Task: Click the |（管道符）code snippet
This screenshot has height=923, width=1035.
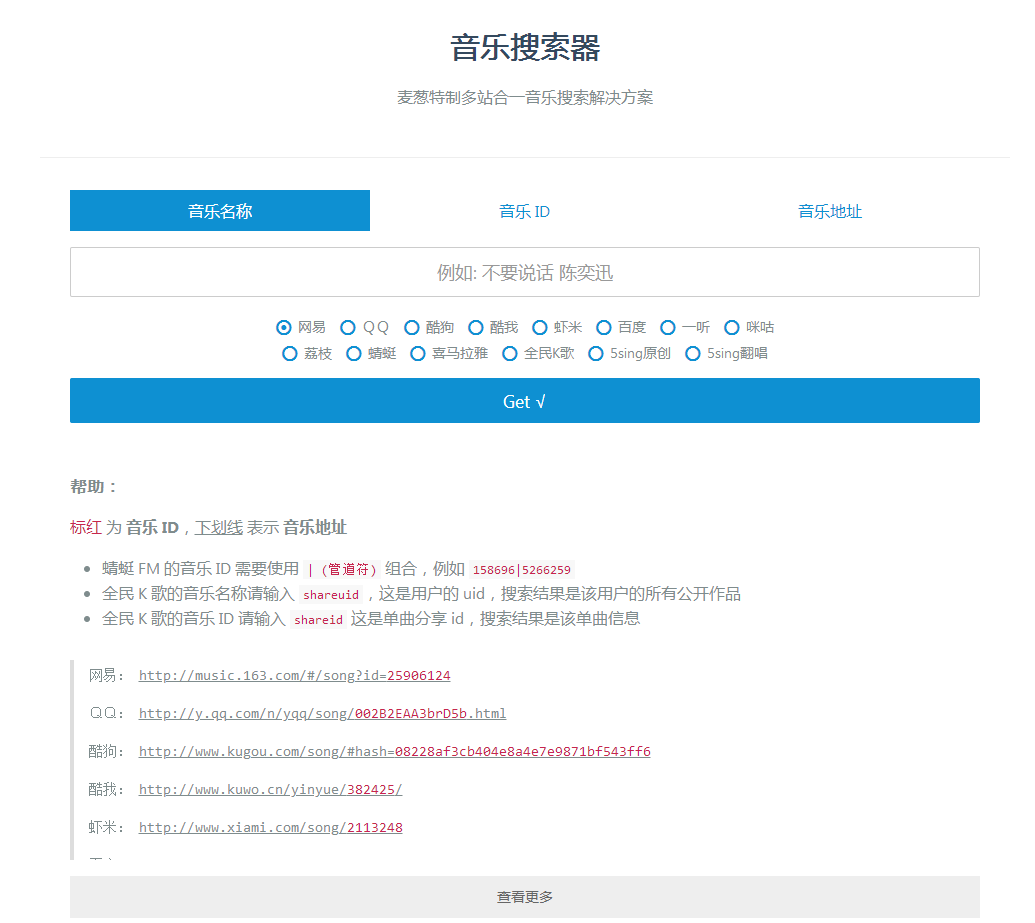Action: tap(342, 570)
